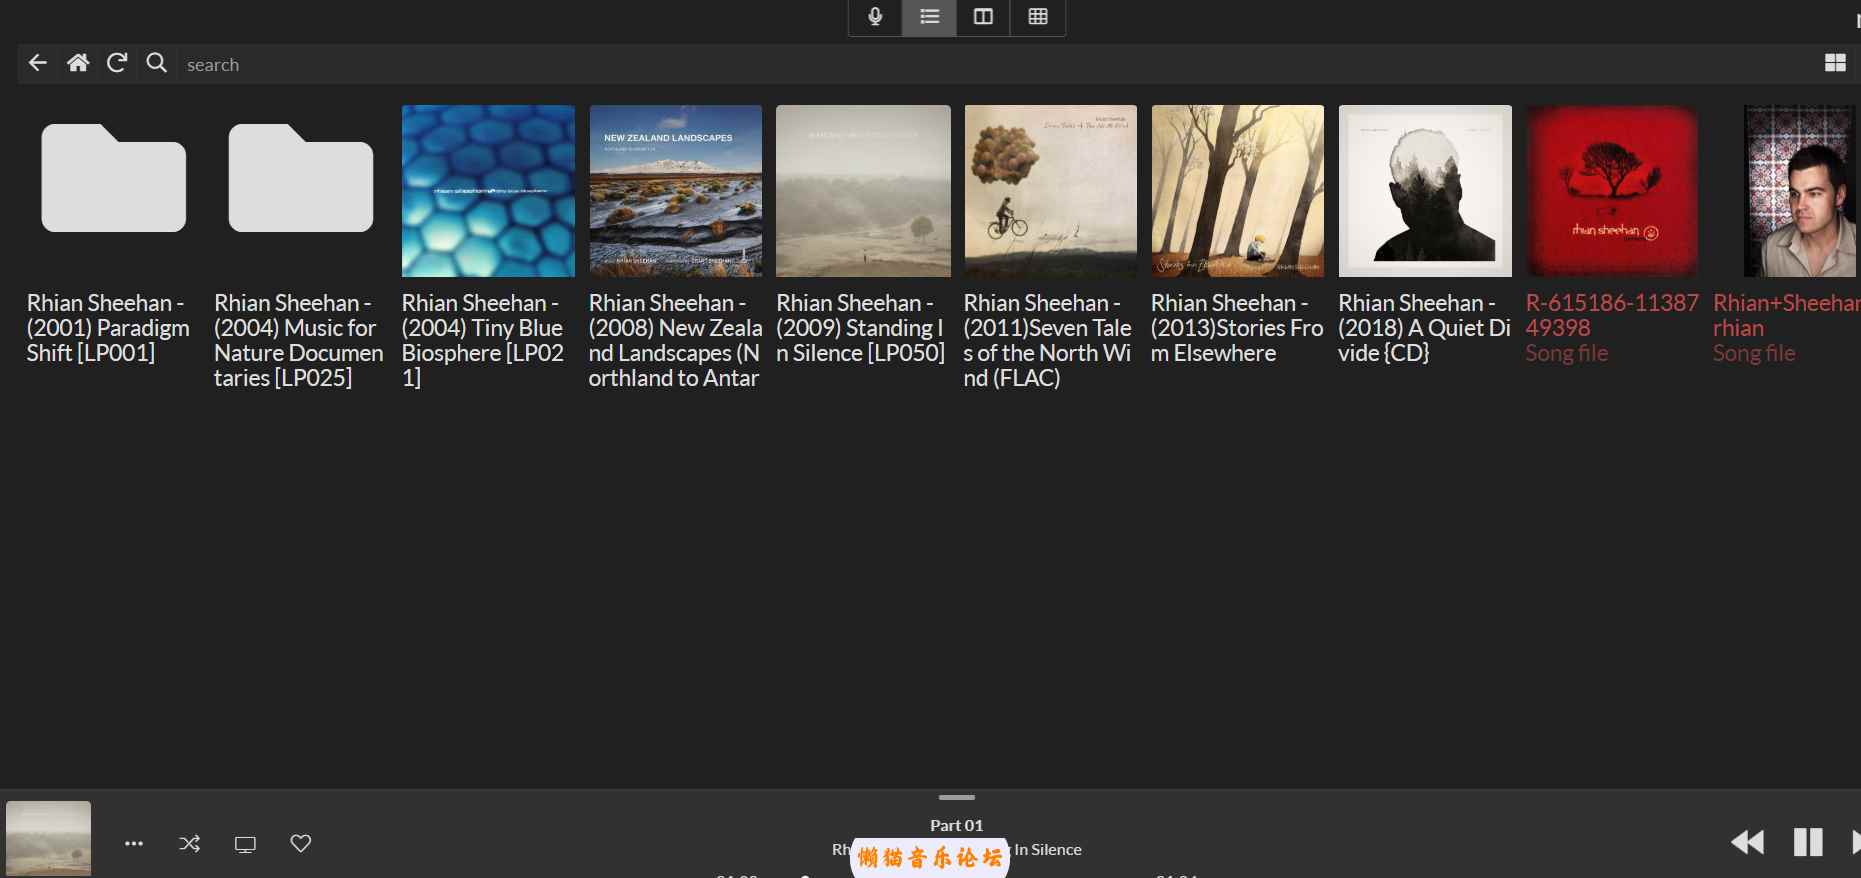Open the A Quiet Divide album cover

(1425, 191)
